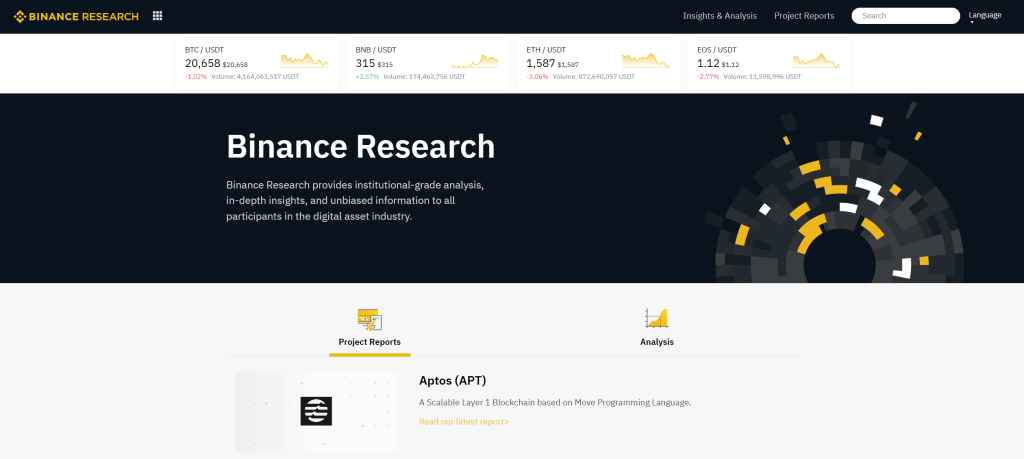Switch to the Project Reports tab label
Viewport: 1024px width, 459px height.
coord(370,342)
